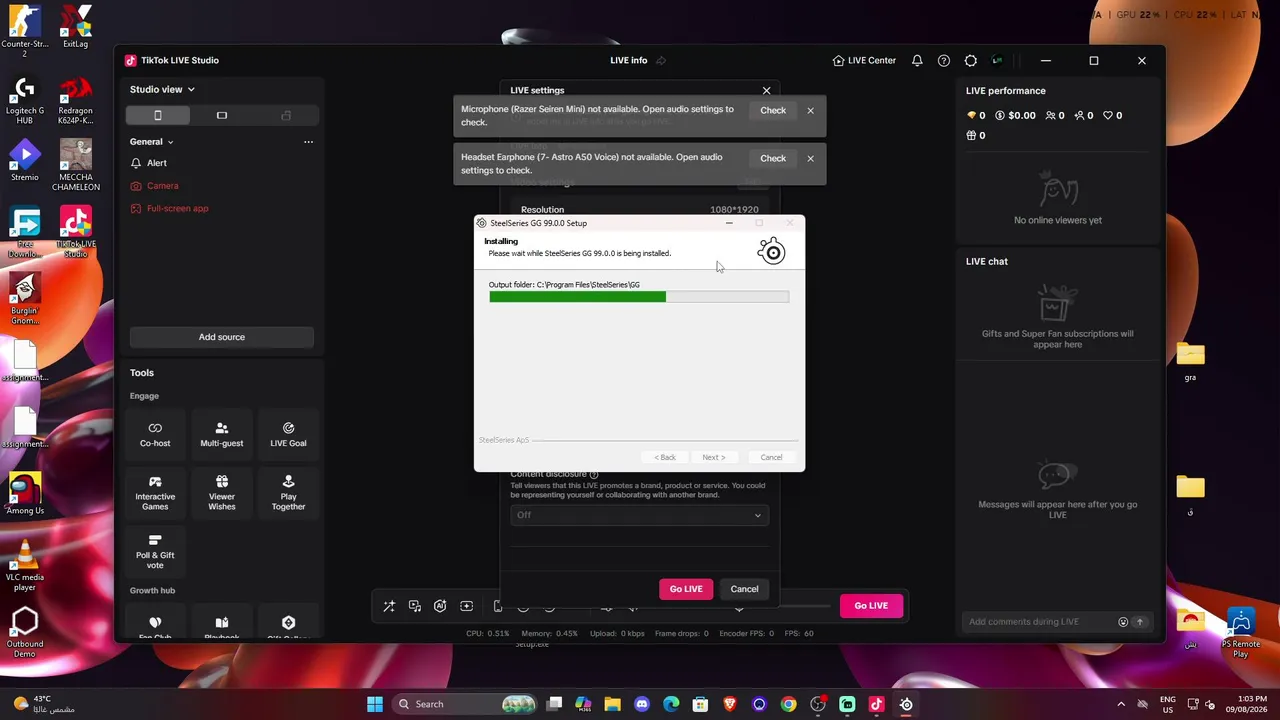Viewport: 1280px width, 720px height.
Task: Dismiss the Razer microphone notification
Action: point(811,110)
